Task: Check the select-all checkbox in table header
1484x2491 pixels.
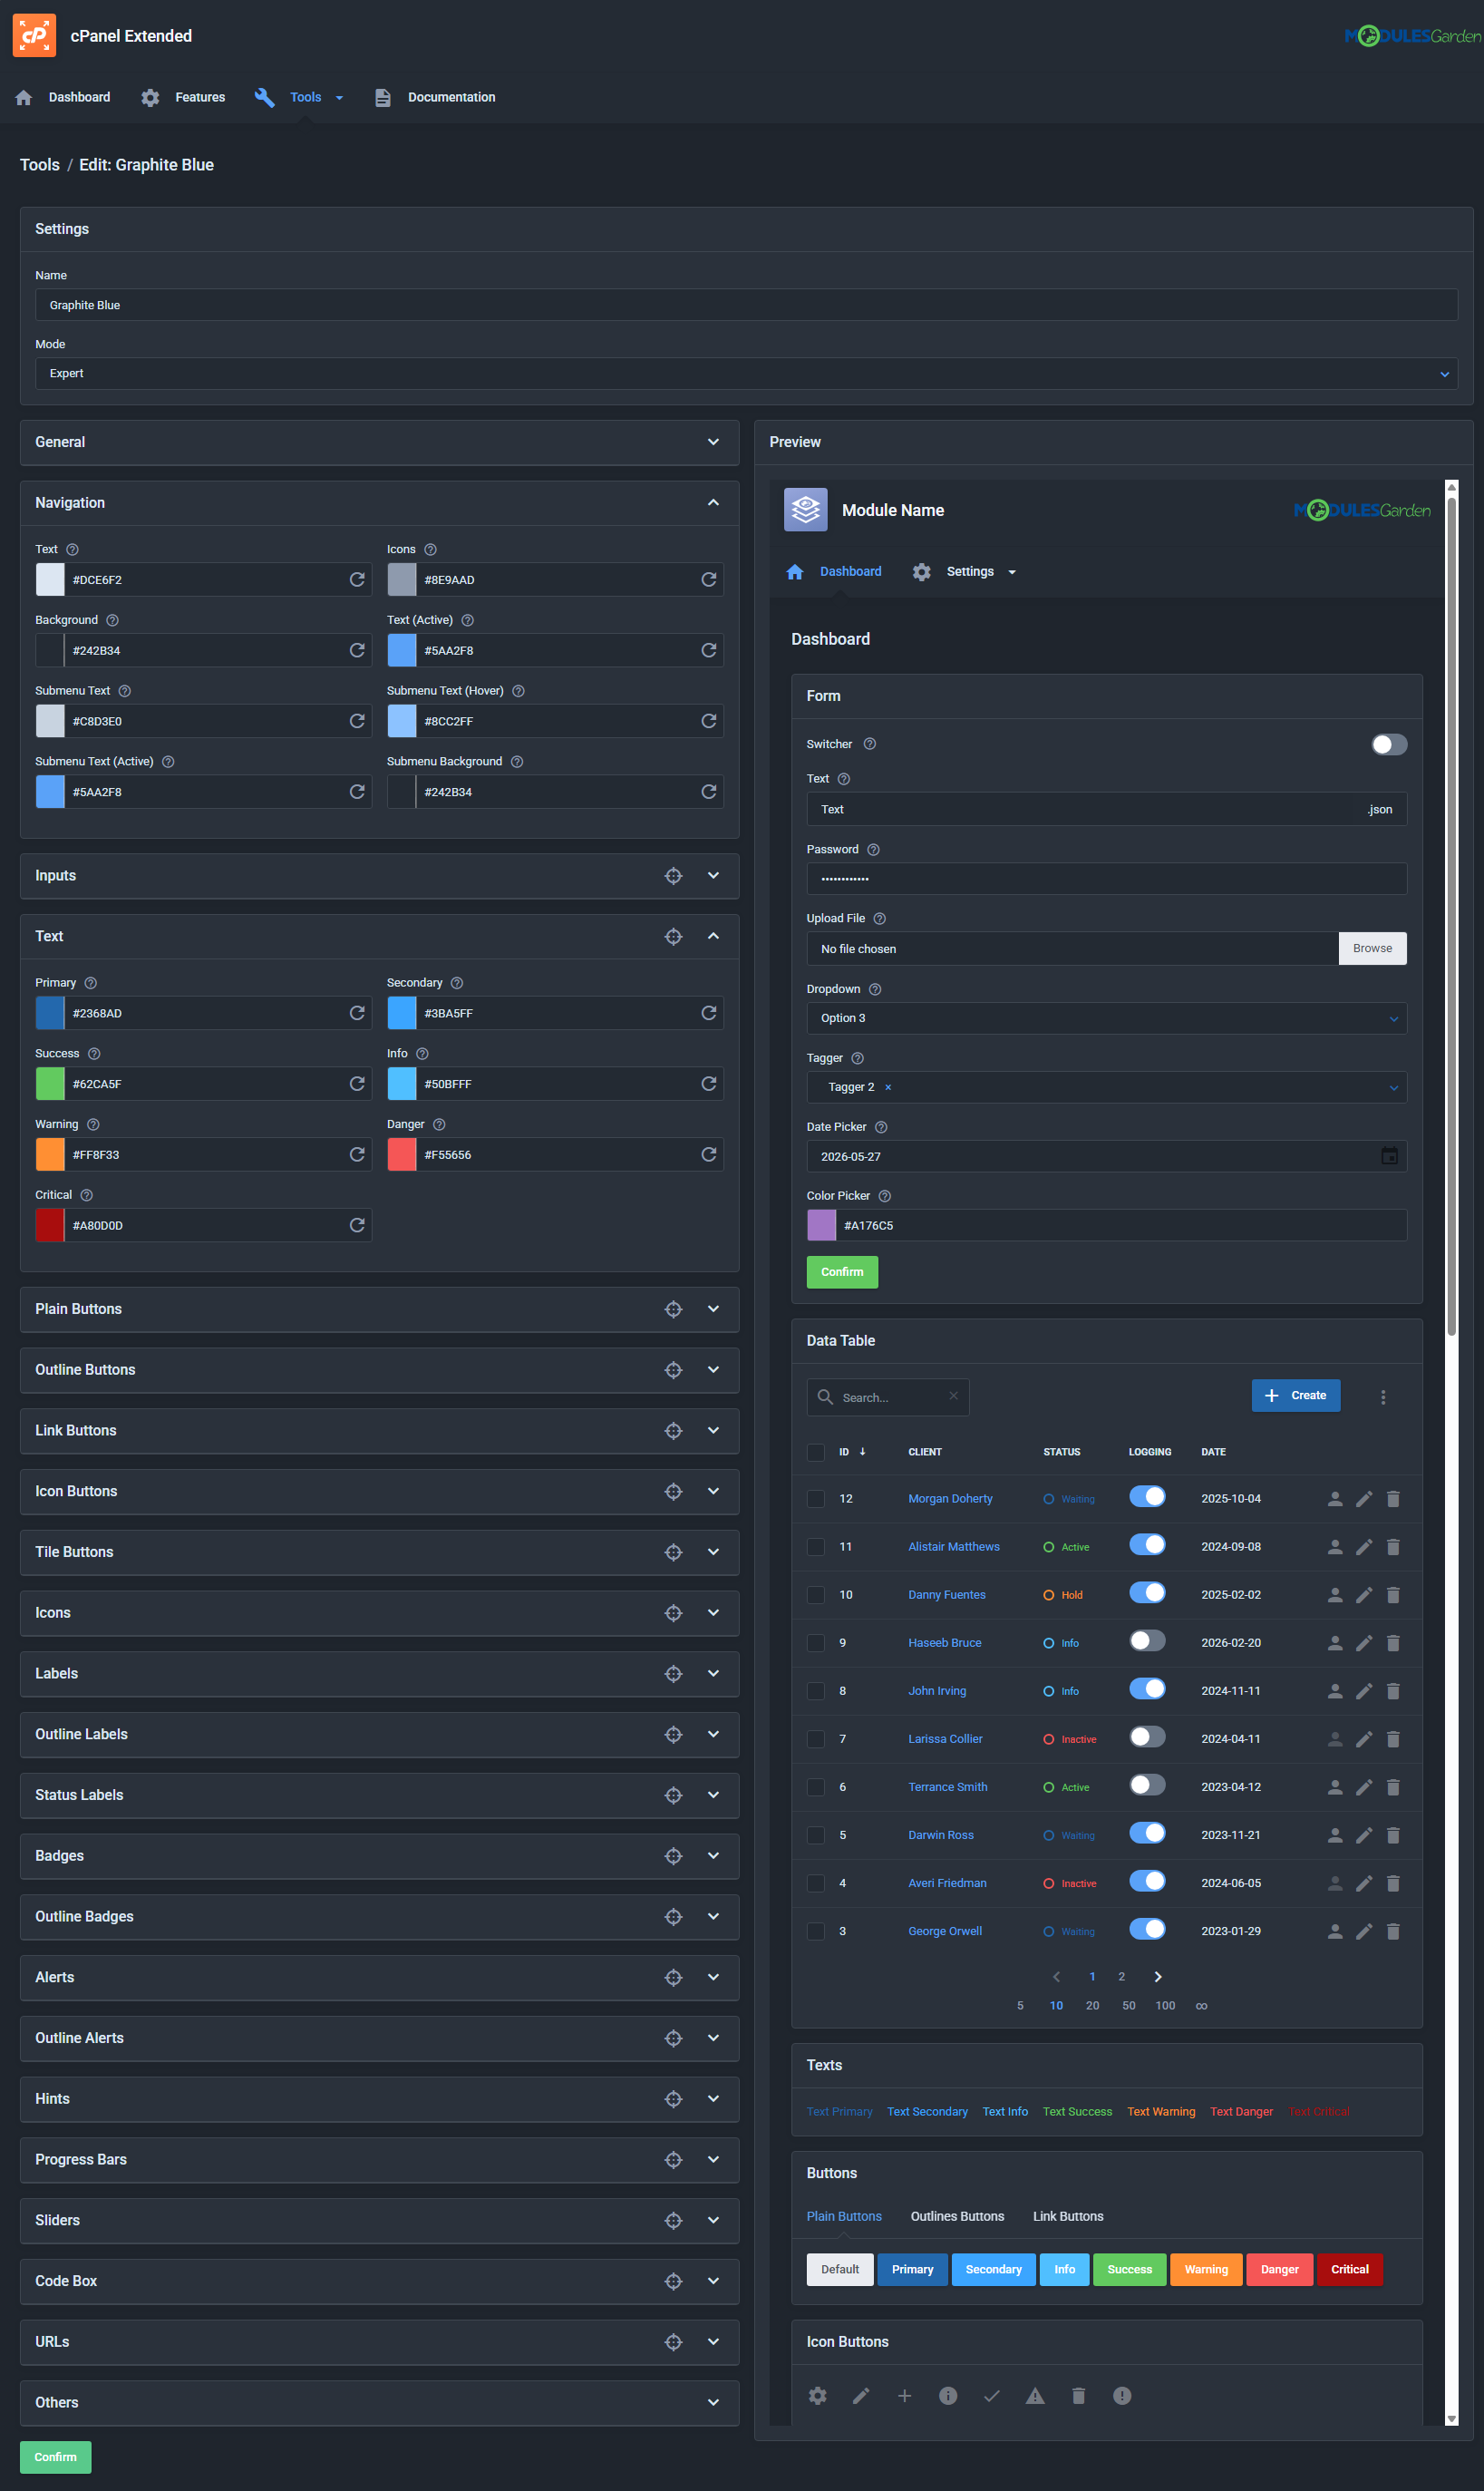Action: (816, 1452)
